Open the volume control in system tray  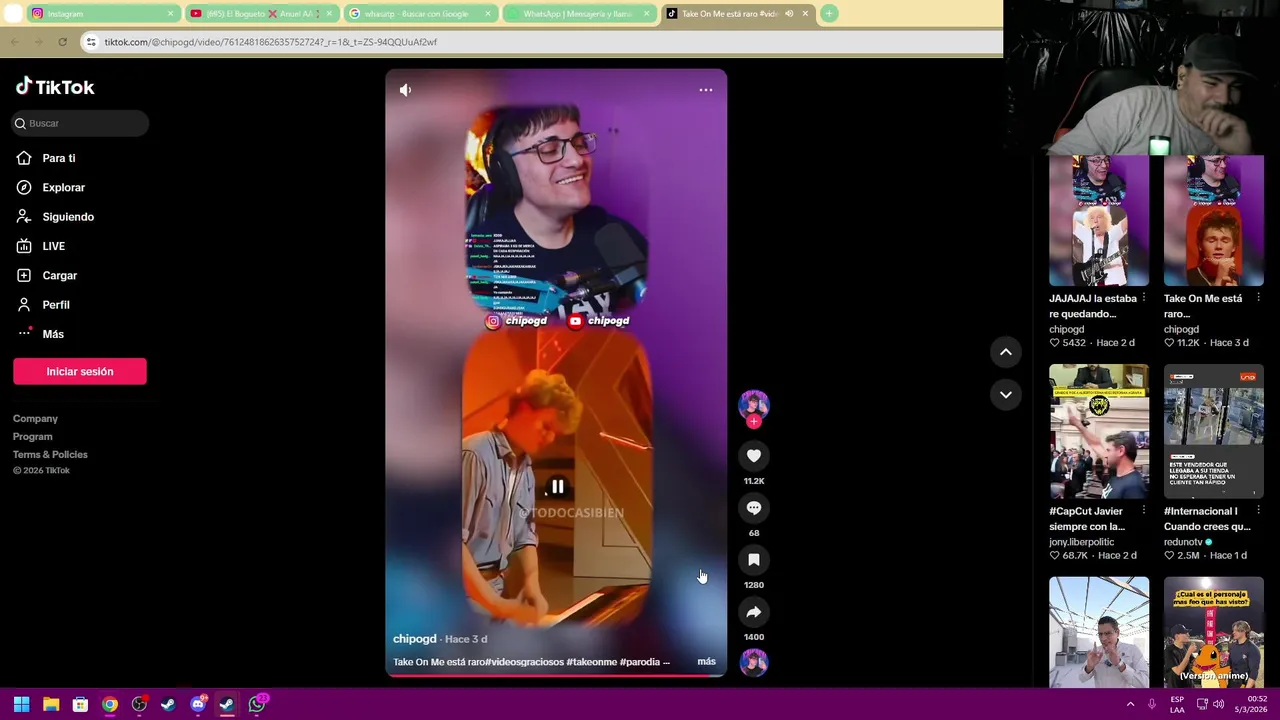(x=1218, y=704)
